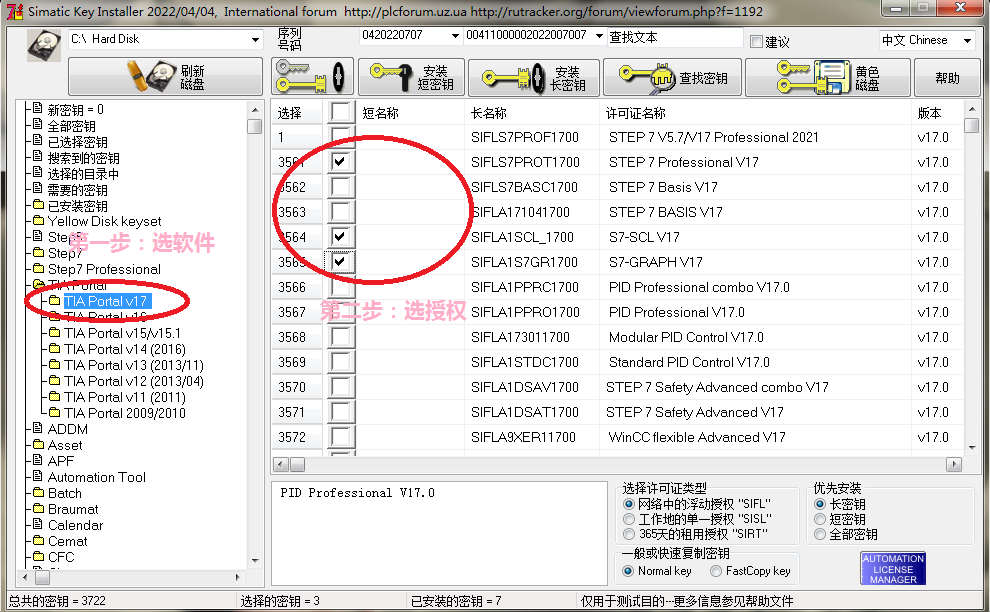Image resolution: width=990 pixels, height=612 pixels.
Task: Select floating license "SIFL" radio button
Action: click(628, 504)
